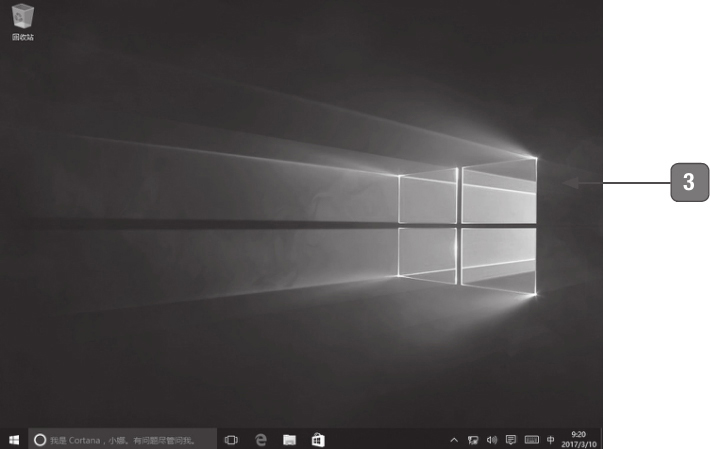Switch the 中 input method indicator
Image resolution: width=710 pixels, height=449 pixels.
(x=550, y=439)
